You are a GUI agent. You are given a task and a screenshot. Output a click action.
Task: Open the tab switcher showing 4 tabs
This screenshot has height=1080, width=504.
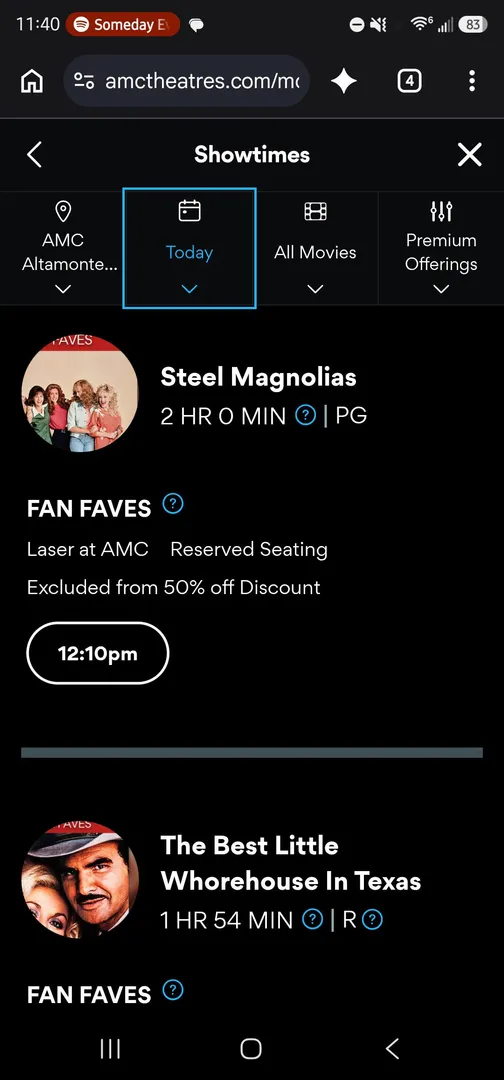409,81
